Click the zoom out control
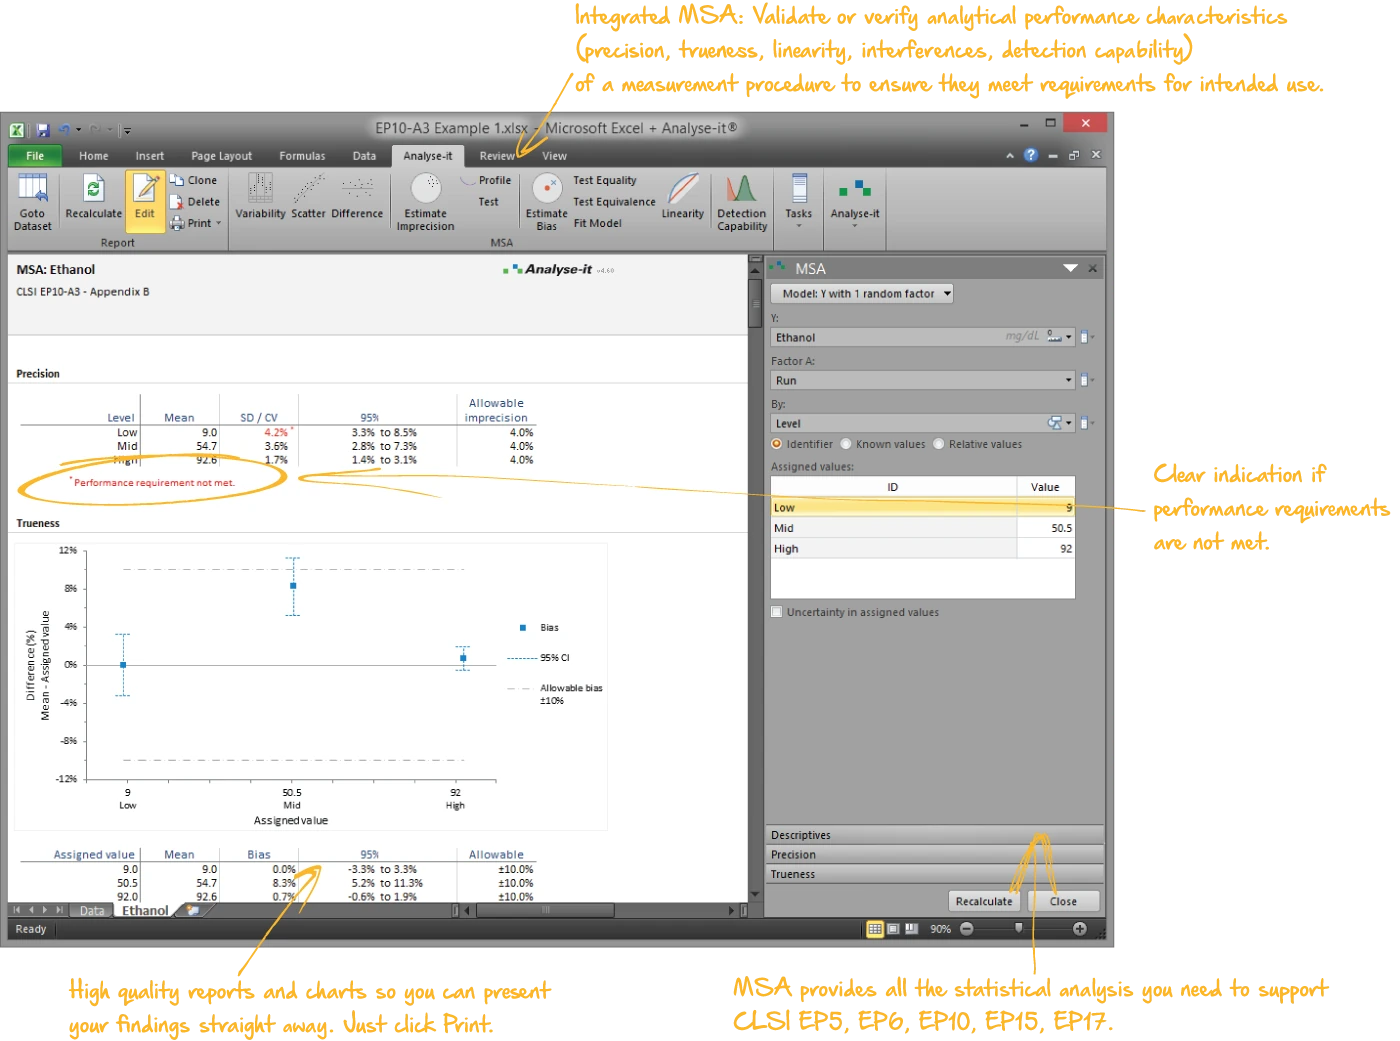This screenshot has height=1041, width=1400. tap(965, 929)
